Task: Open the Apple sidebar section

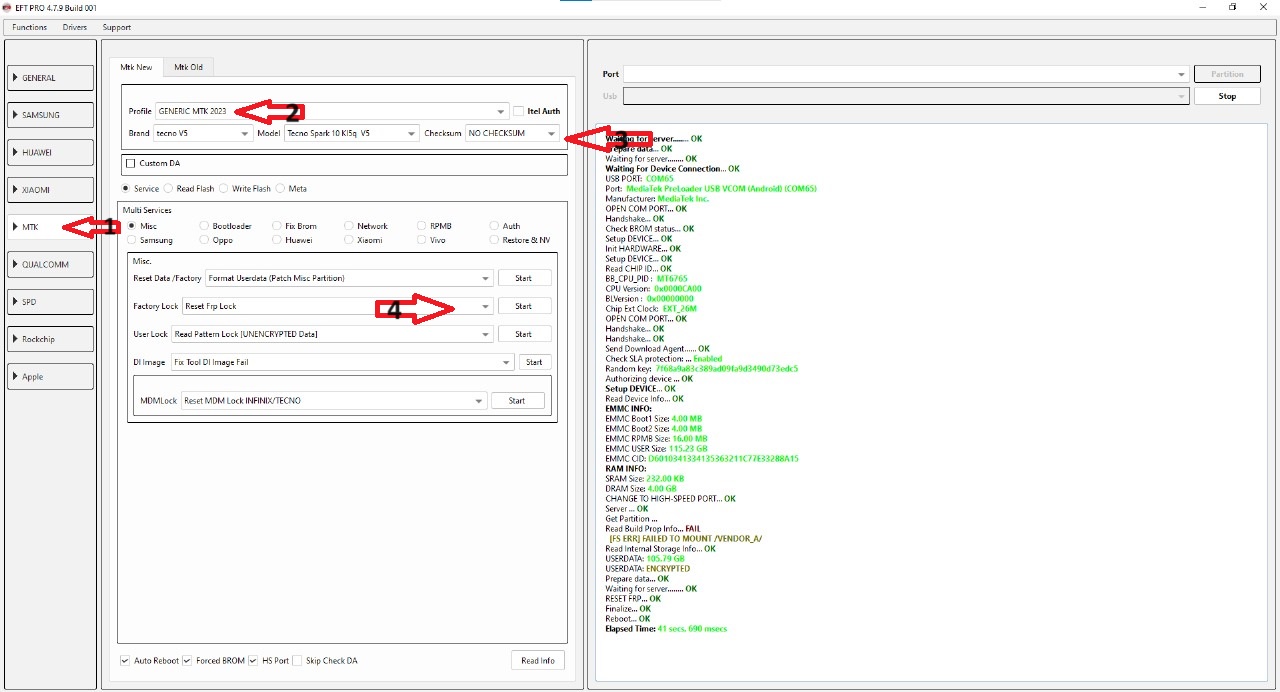Action: [50, 376]
